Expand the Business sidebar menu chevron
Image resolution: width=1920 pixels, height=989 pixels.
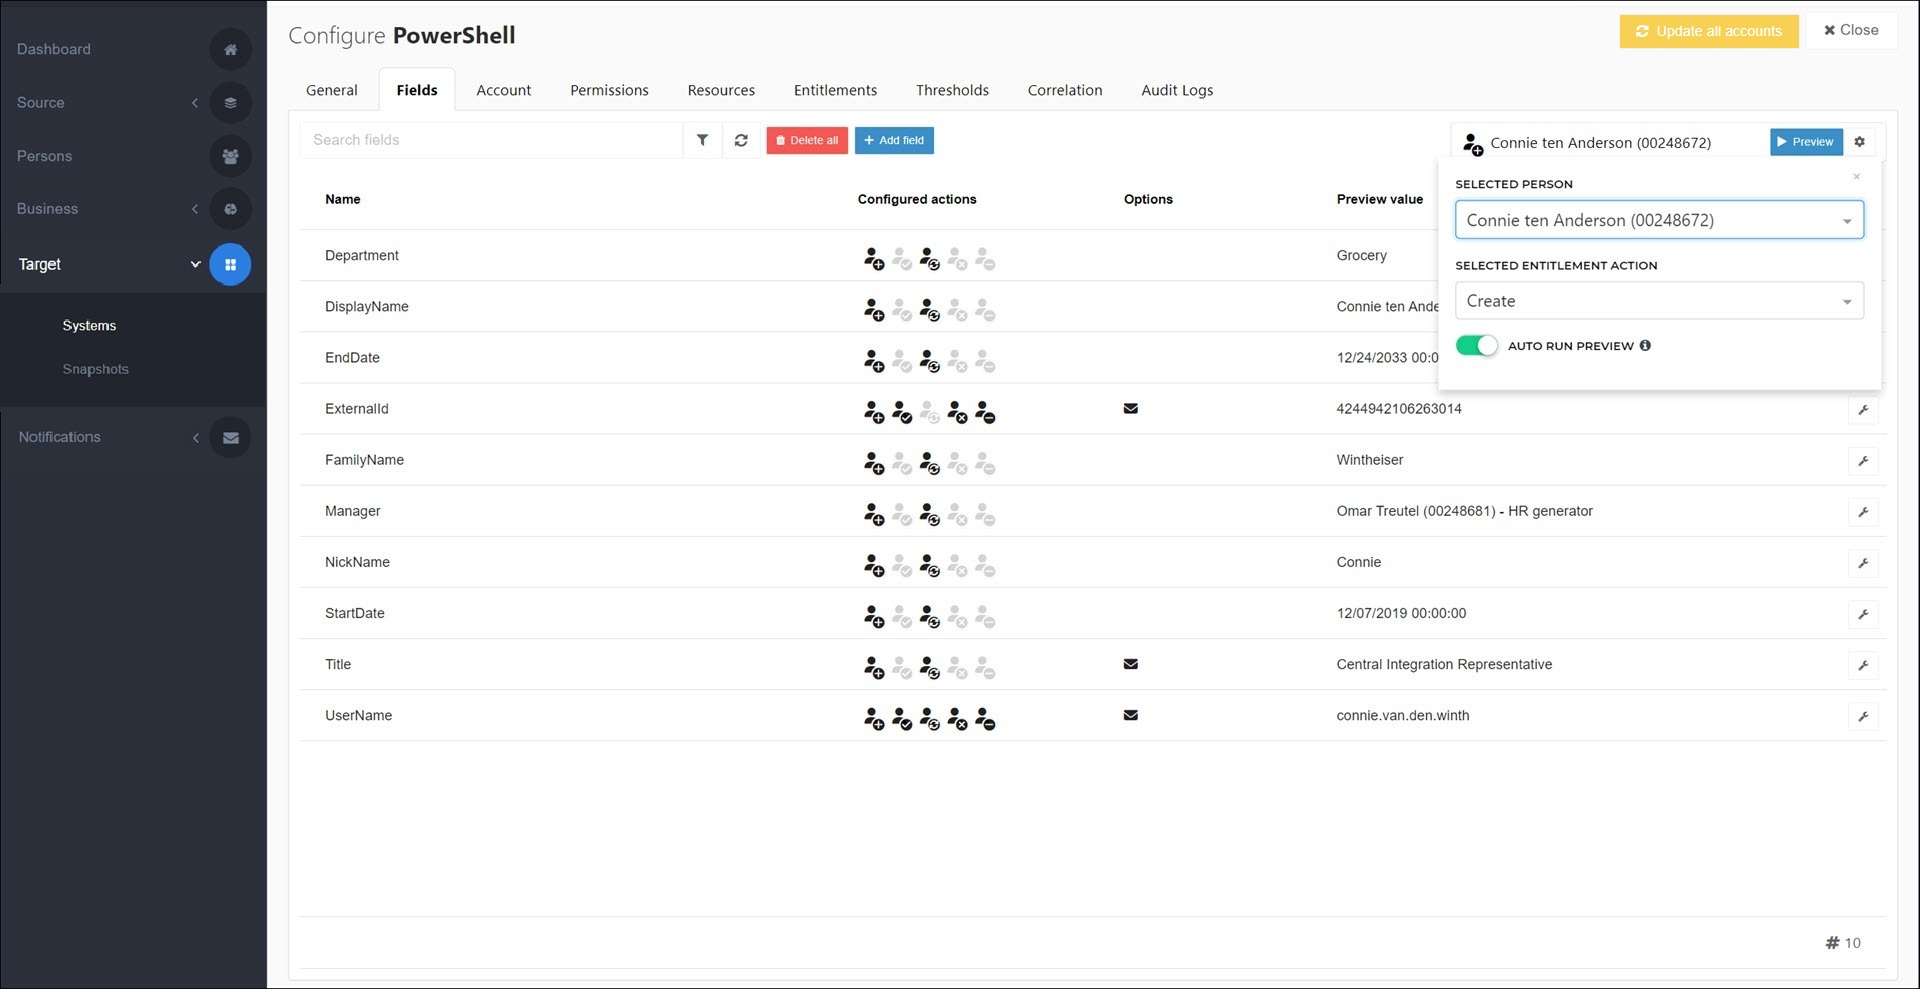click(195, 209)
